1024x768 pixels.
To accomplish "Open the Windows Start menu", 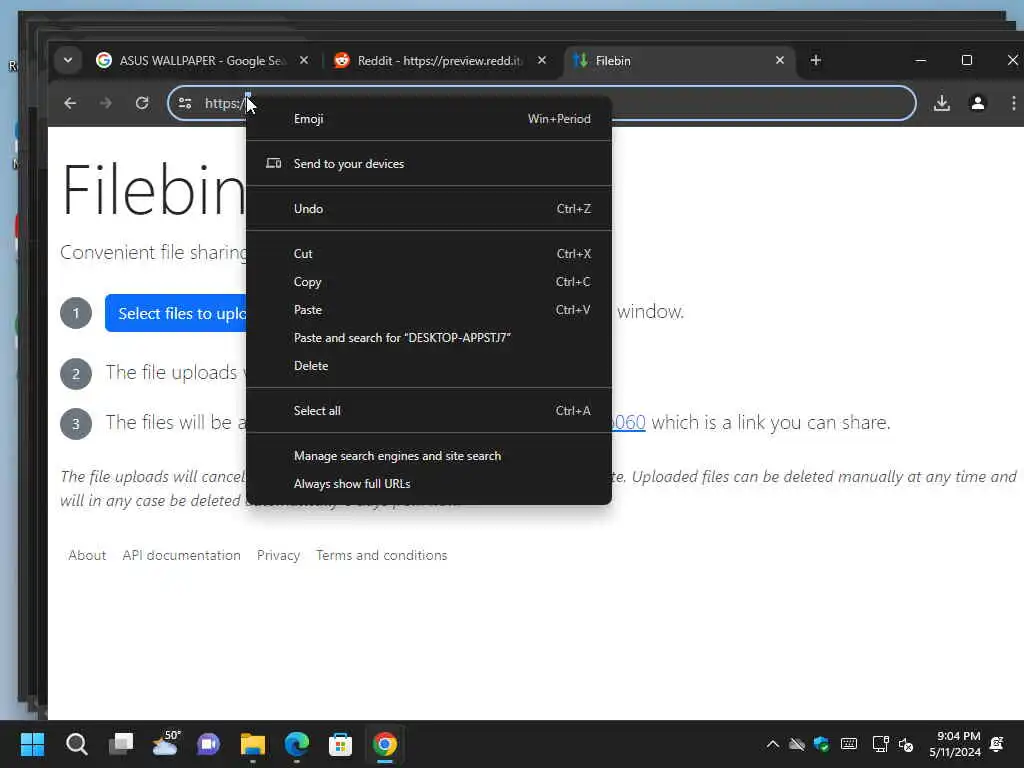I will click(x=32, y=744).
